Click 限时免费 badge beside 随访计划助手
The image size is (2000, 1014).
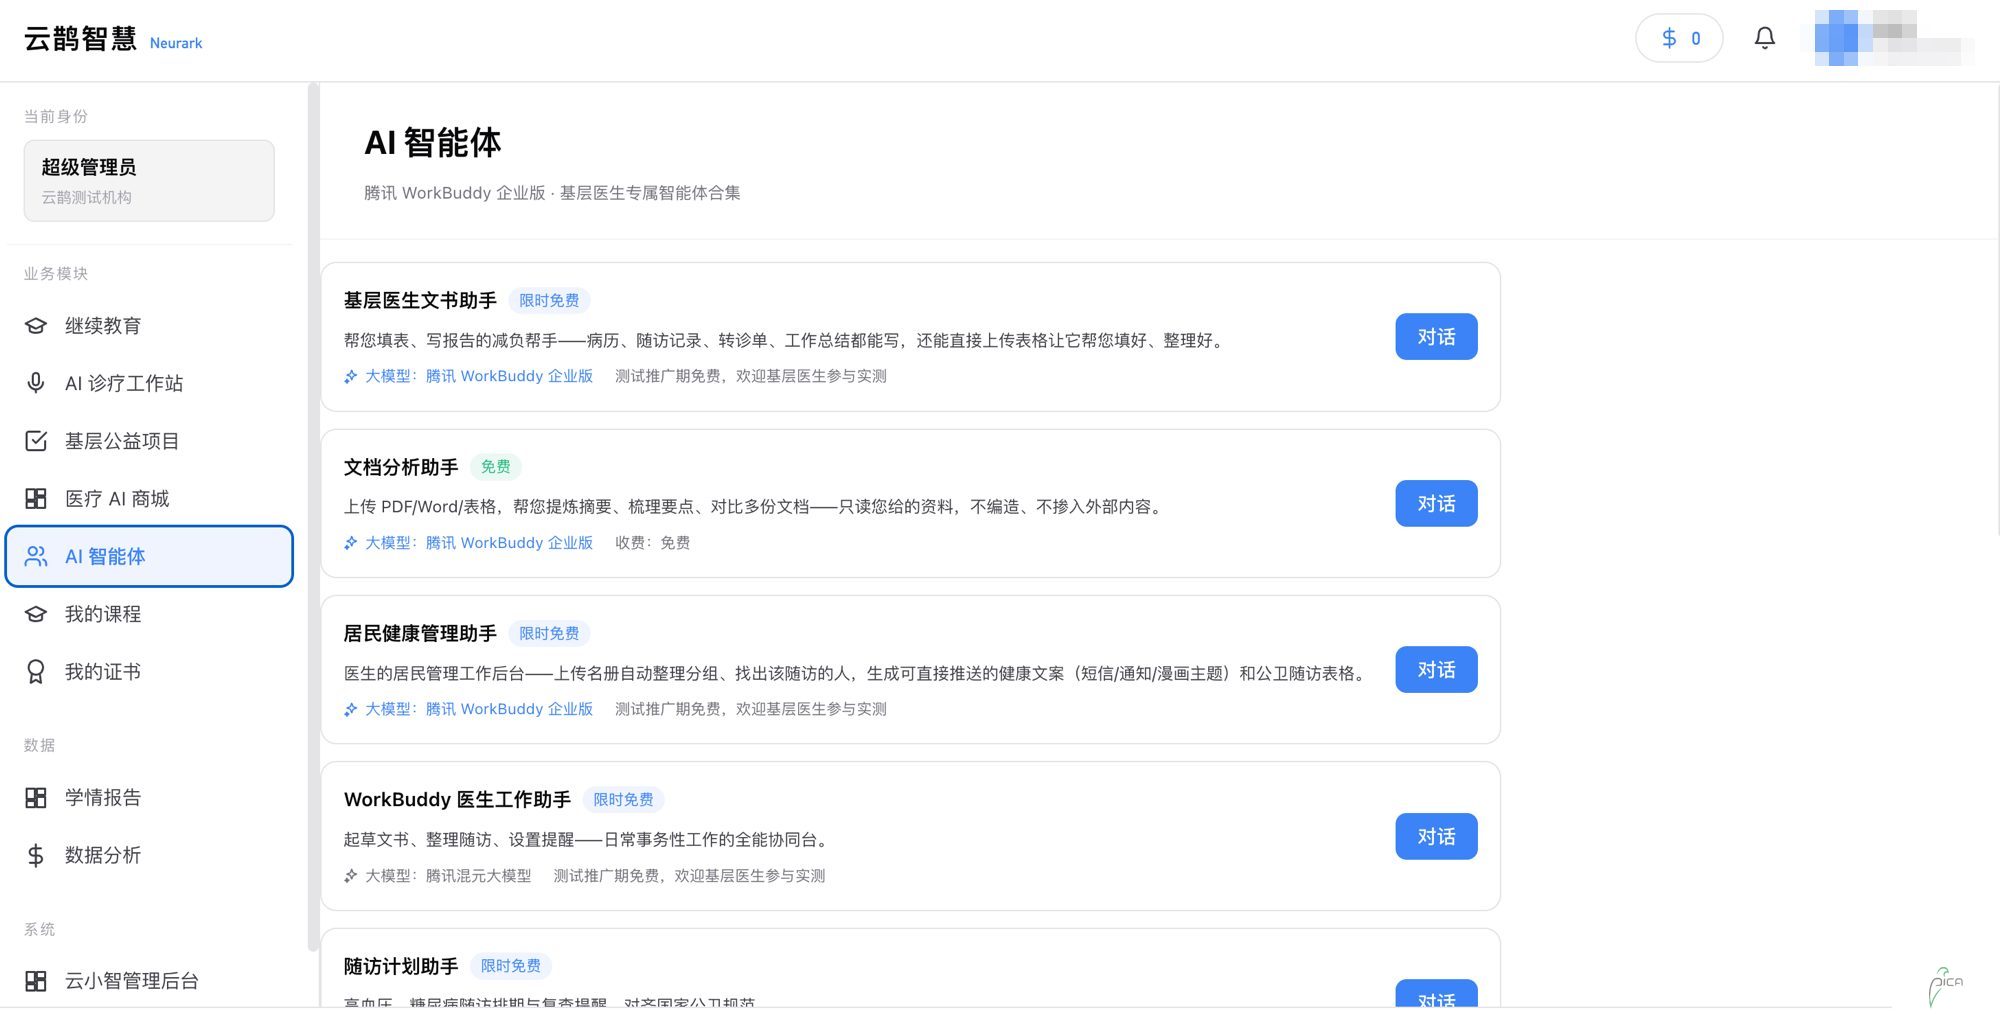(x=511, y=966)
